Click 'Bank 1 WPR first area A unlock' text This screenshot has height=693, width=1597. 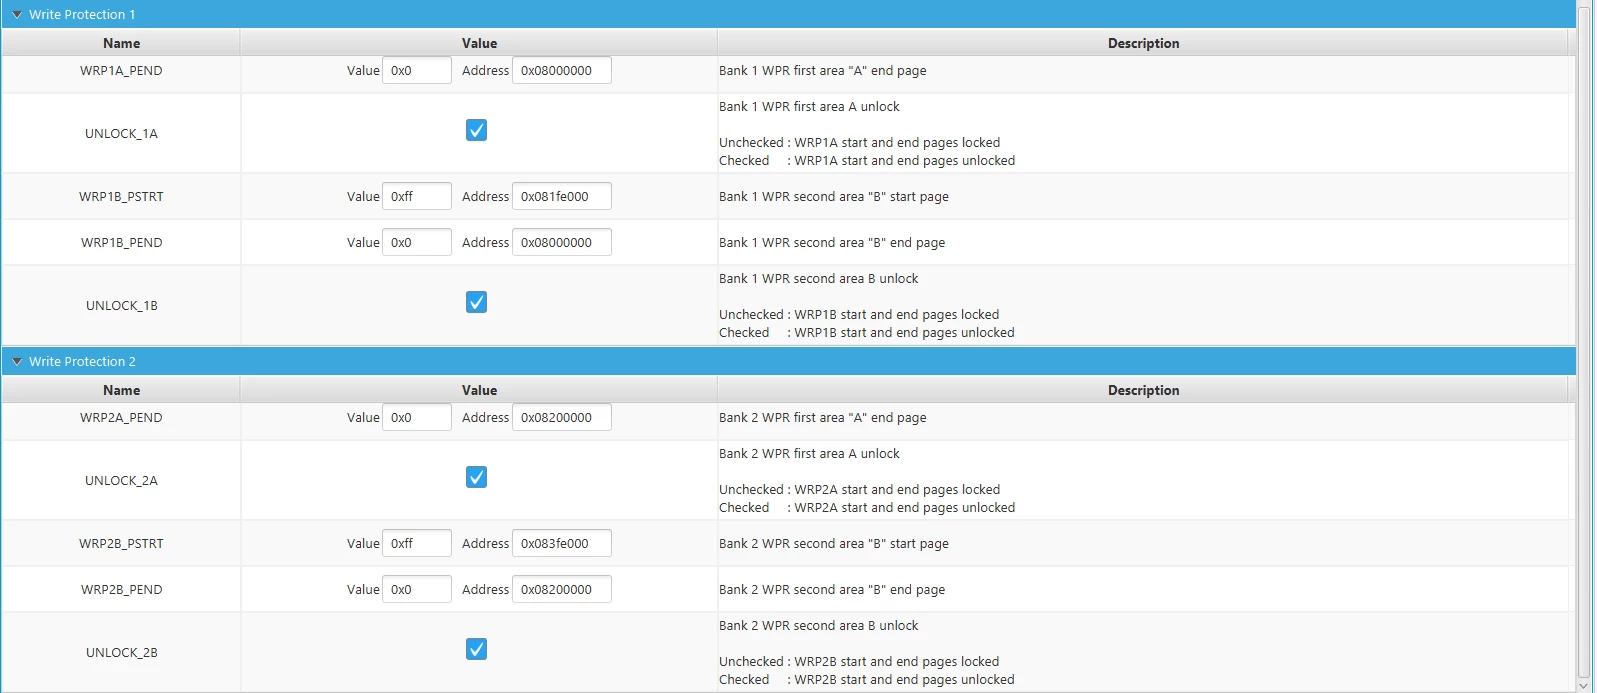[809, 106]
